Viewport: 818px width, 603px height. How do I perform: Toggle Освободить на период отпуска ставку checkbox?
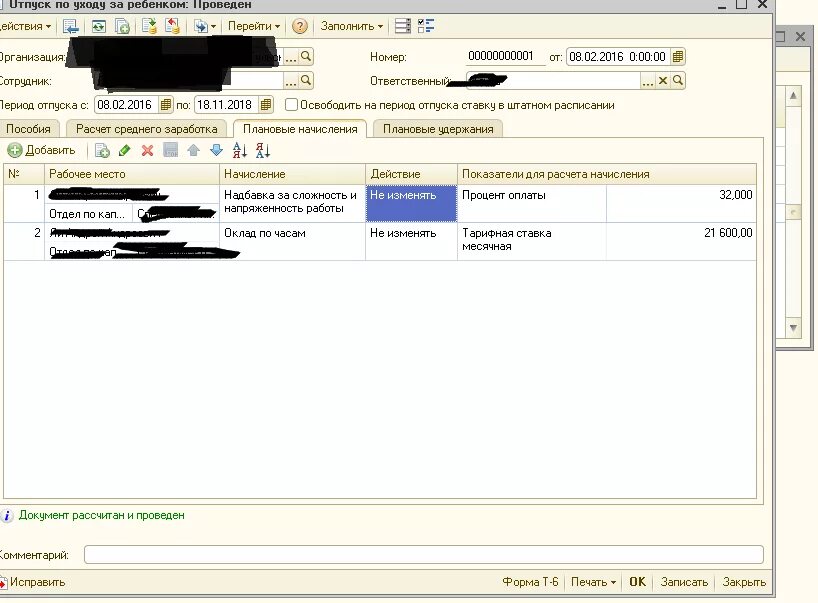tap(291, 105)
